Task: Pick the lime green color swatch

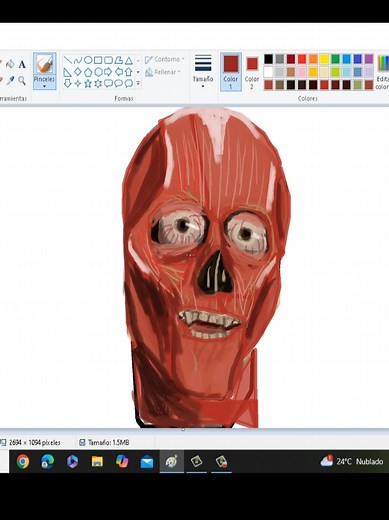Action: pyautogui.click(x=335, y=72)
